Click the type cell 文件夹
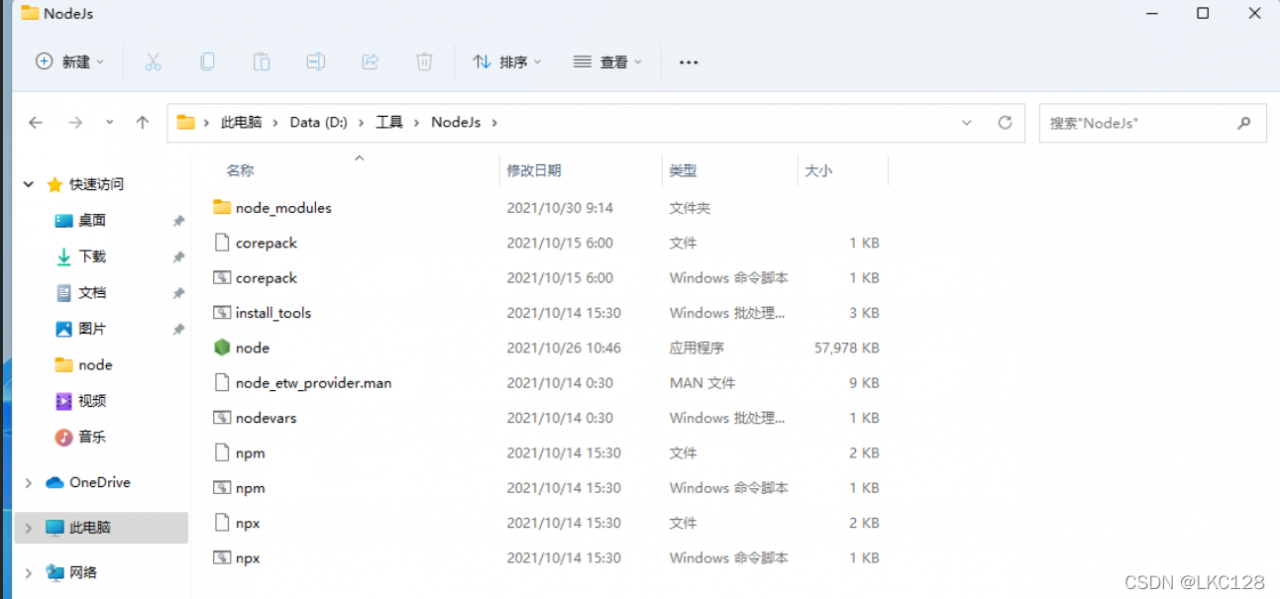The height and width of the screenshot is (599, 1280). (690, 208)
